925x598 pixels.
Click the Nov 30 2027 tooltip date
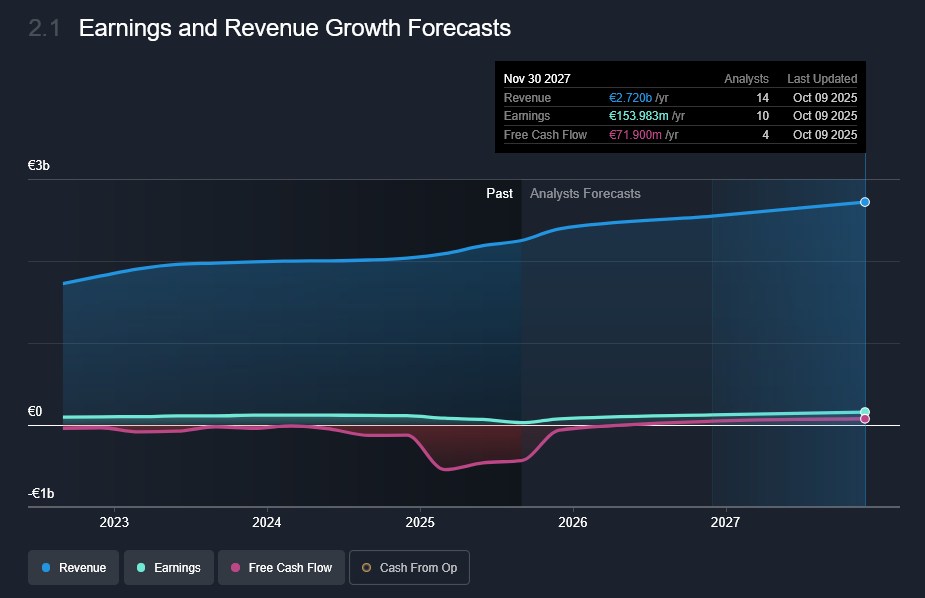click(x=538, y=79)
